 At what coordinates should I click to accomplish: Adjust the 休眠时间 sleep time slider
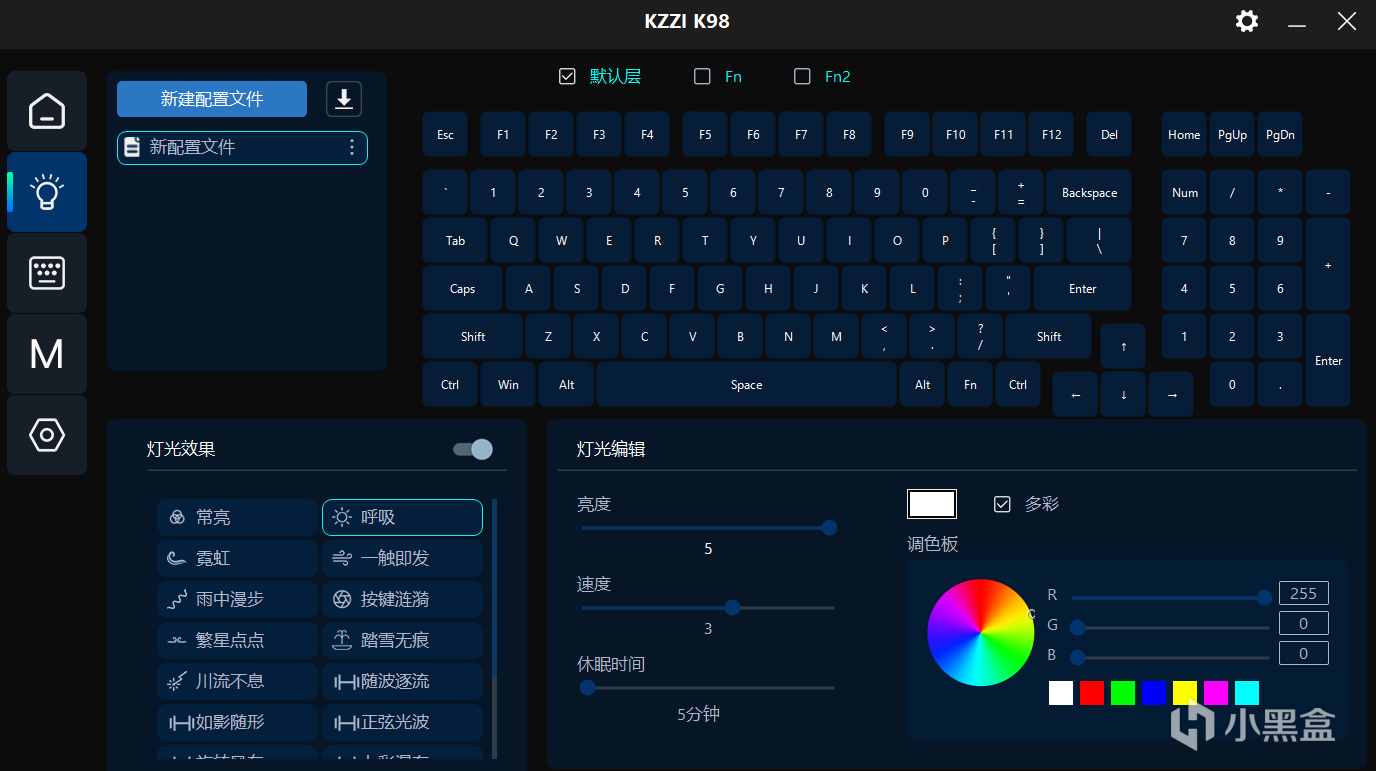click(x=708, y=688)
